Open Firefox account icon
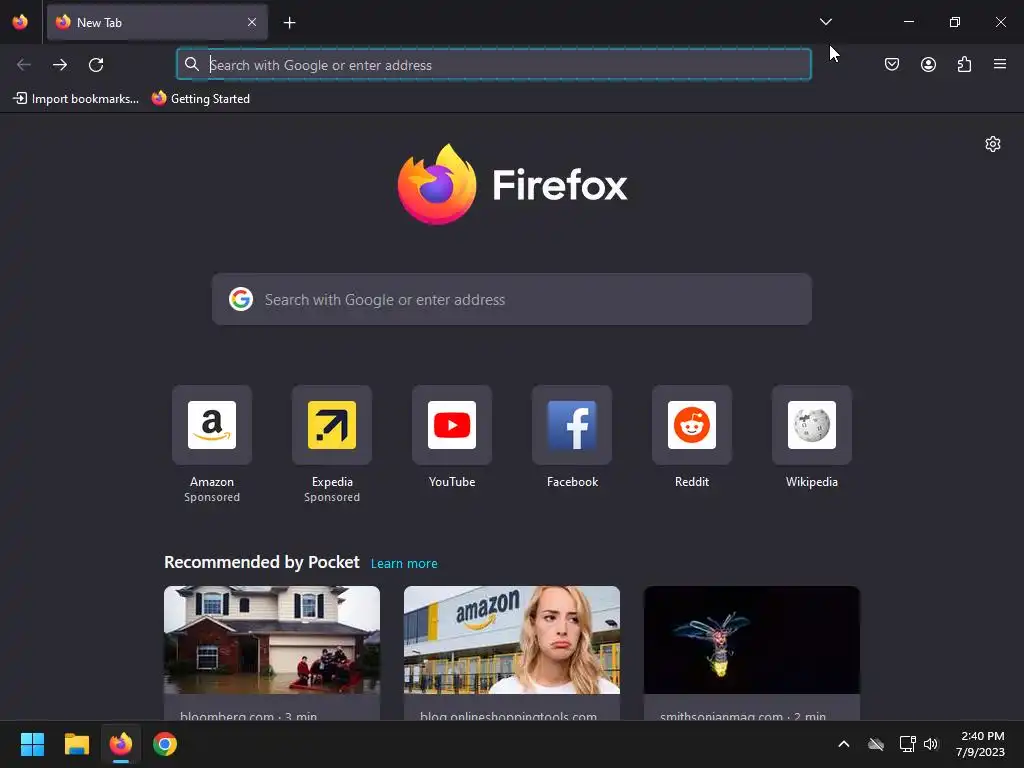Screen dimensions: 1024x768 click(x=928, y=64)
